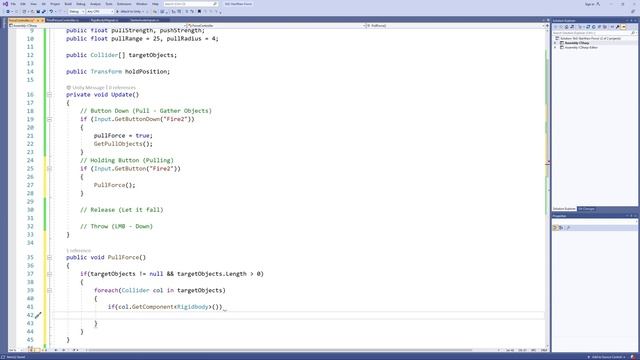The width and height of the screenshot is (640, 360).
Task: Collapse the Update() method at line 16
Action: tap(49, 95)
